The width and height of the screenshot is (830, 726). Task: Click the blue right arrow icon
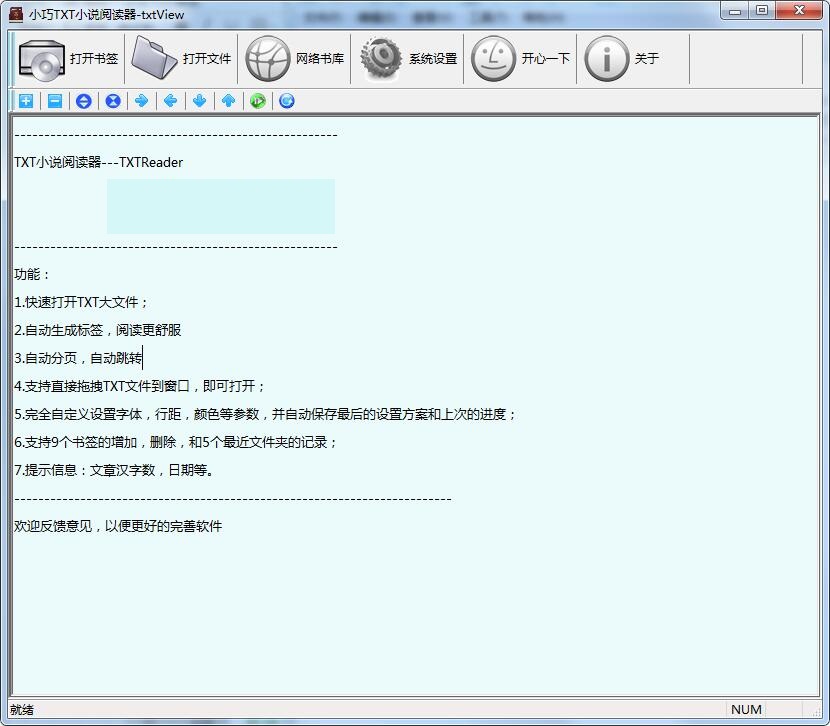point(142,101)
